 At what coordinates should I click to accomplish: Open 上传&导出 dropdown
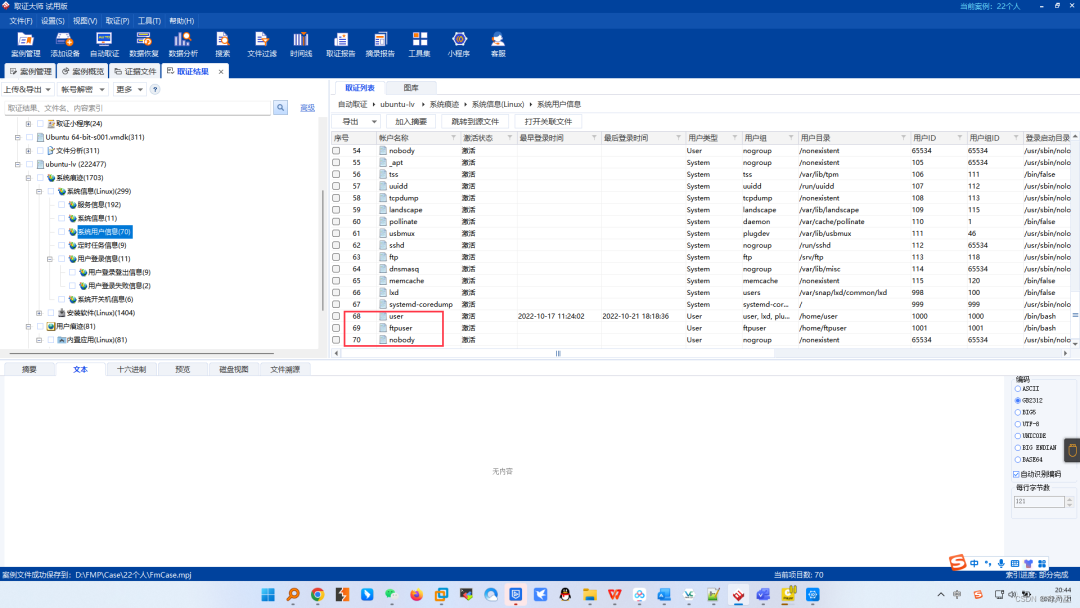27,90
